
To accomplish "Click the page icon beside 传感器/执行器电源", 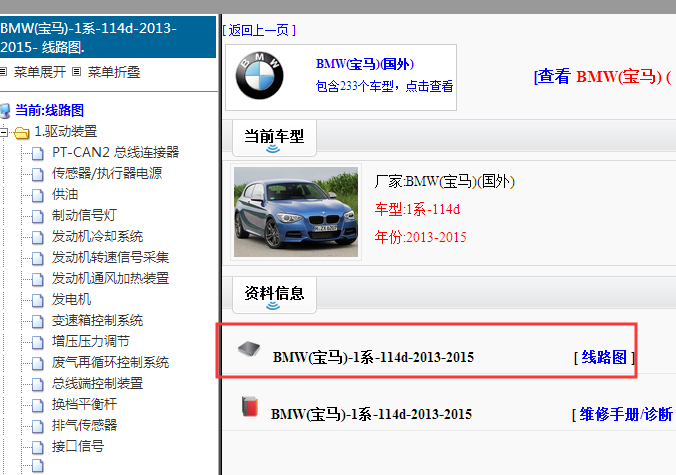I will 38,174.
